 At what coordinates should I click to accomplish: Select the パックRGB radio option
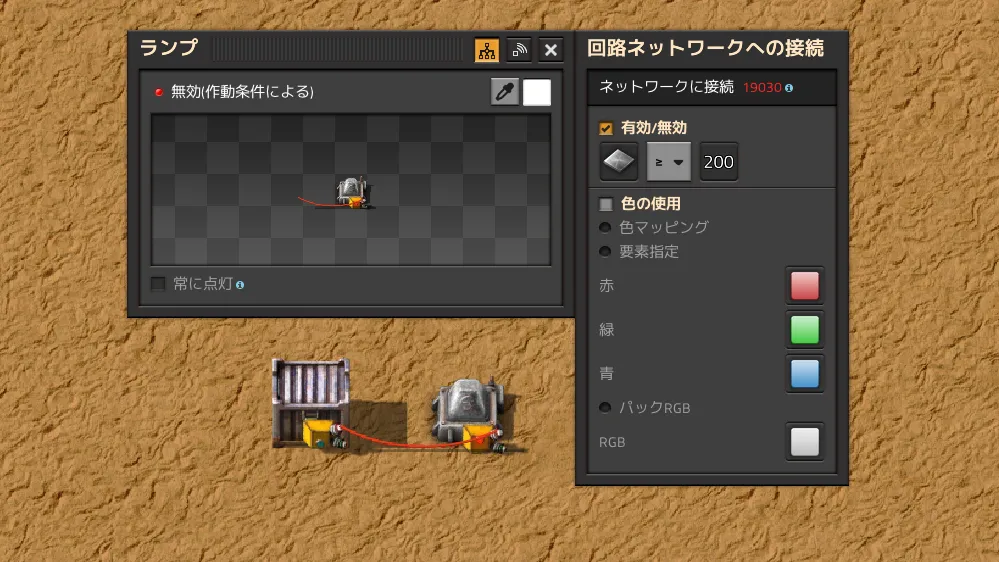605,407
